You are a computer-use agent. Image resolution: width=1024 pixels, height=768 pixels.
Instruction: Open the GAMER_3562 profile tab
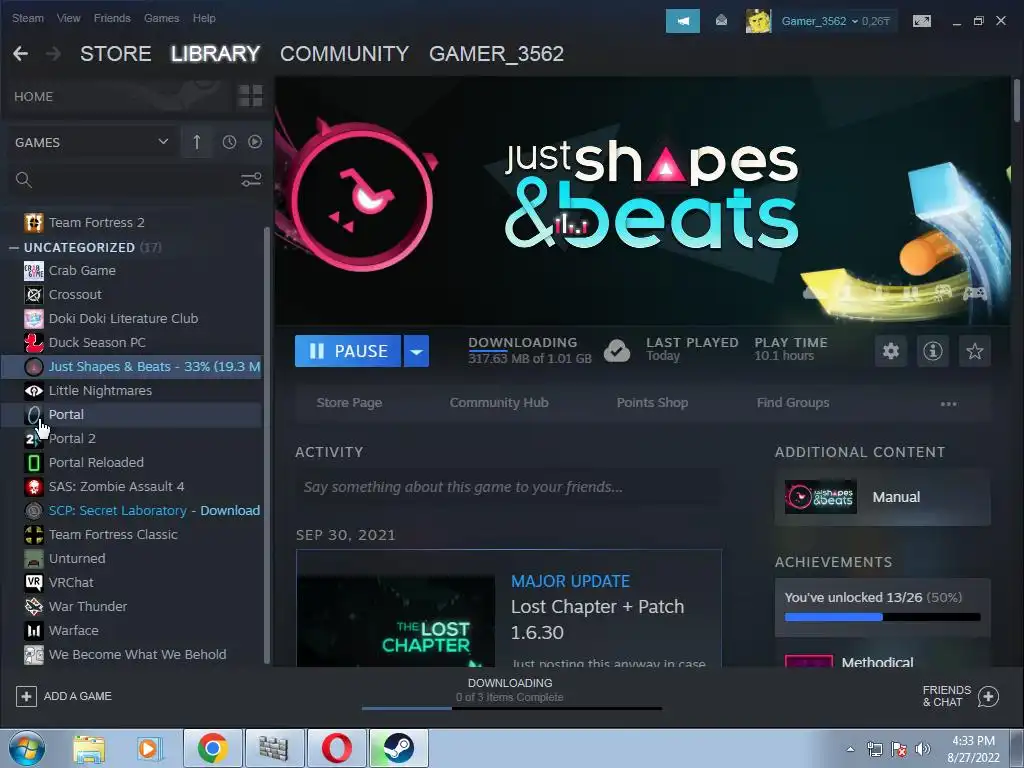tap(496, 54)
